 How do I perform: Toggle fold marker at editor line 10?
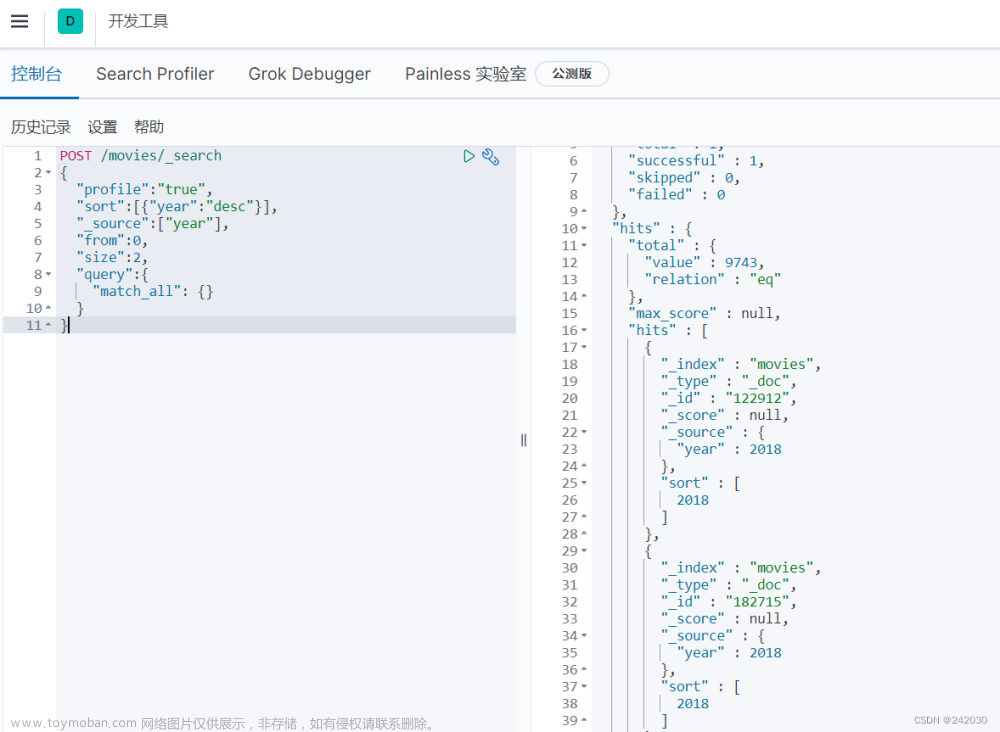point(48,309)
